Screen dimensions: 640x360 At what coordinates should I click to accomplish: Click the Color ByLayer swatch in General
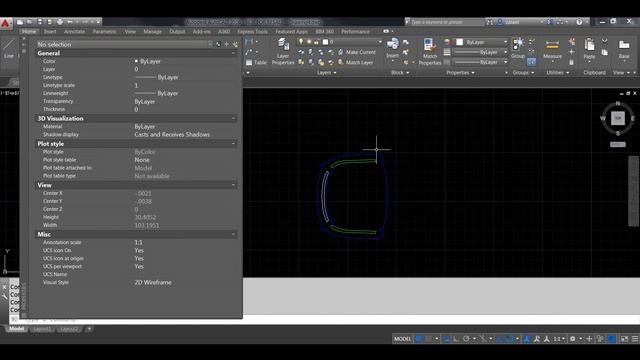pos(136,61)
